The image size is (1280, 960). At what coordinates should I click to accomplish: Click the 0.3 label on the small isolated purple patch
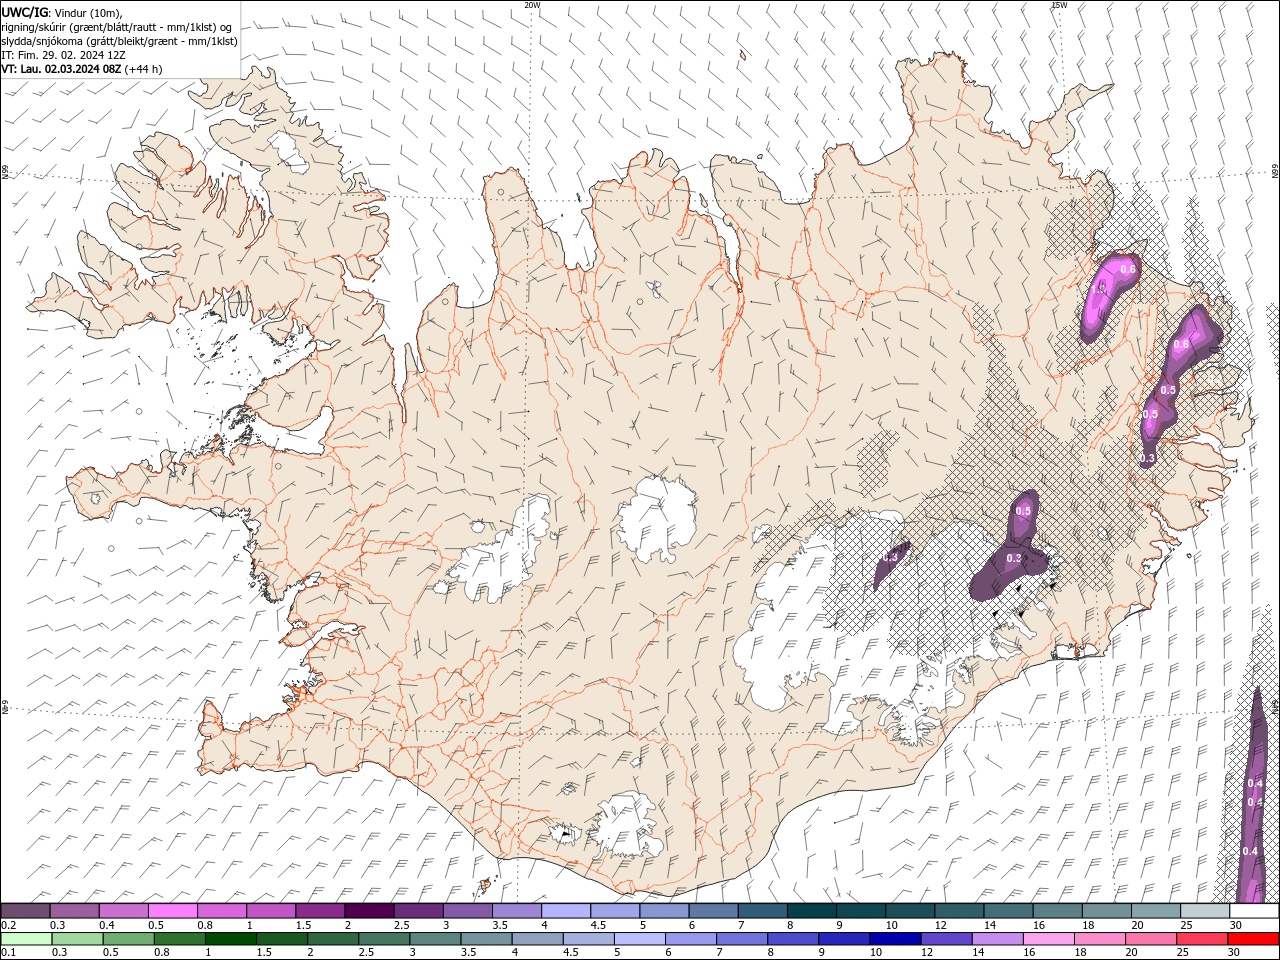(889, 557)
